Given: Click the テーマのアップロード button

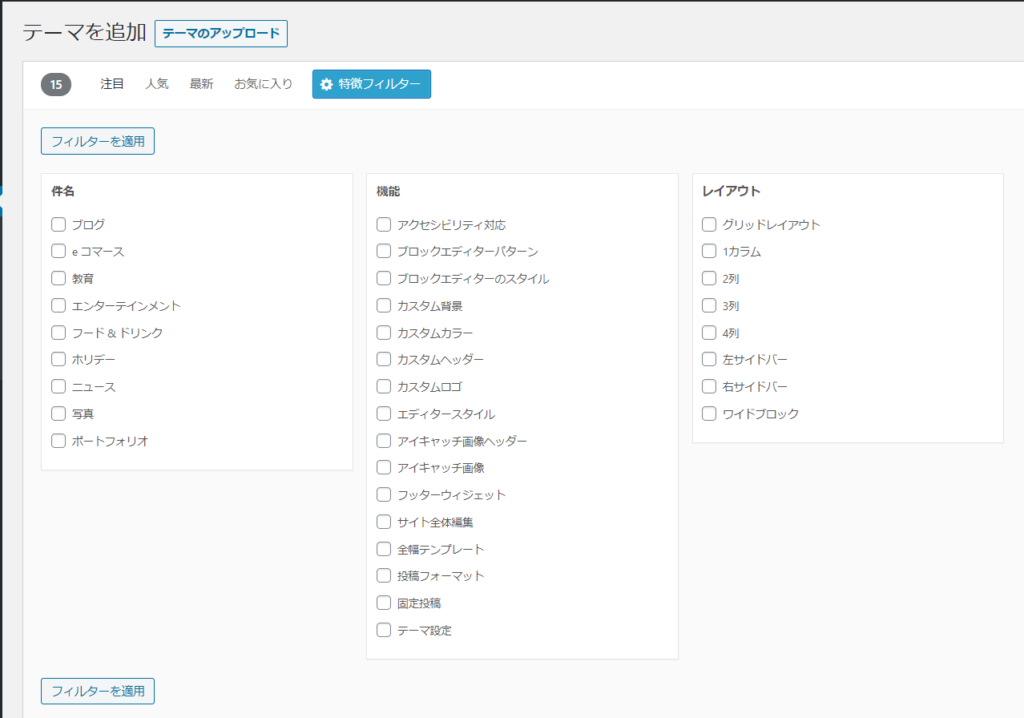Looking at the screenshot, I should point(221,34).
